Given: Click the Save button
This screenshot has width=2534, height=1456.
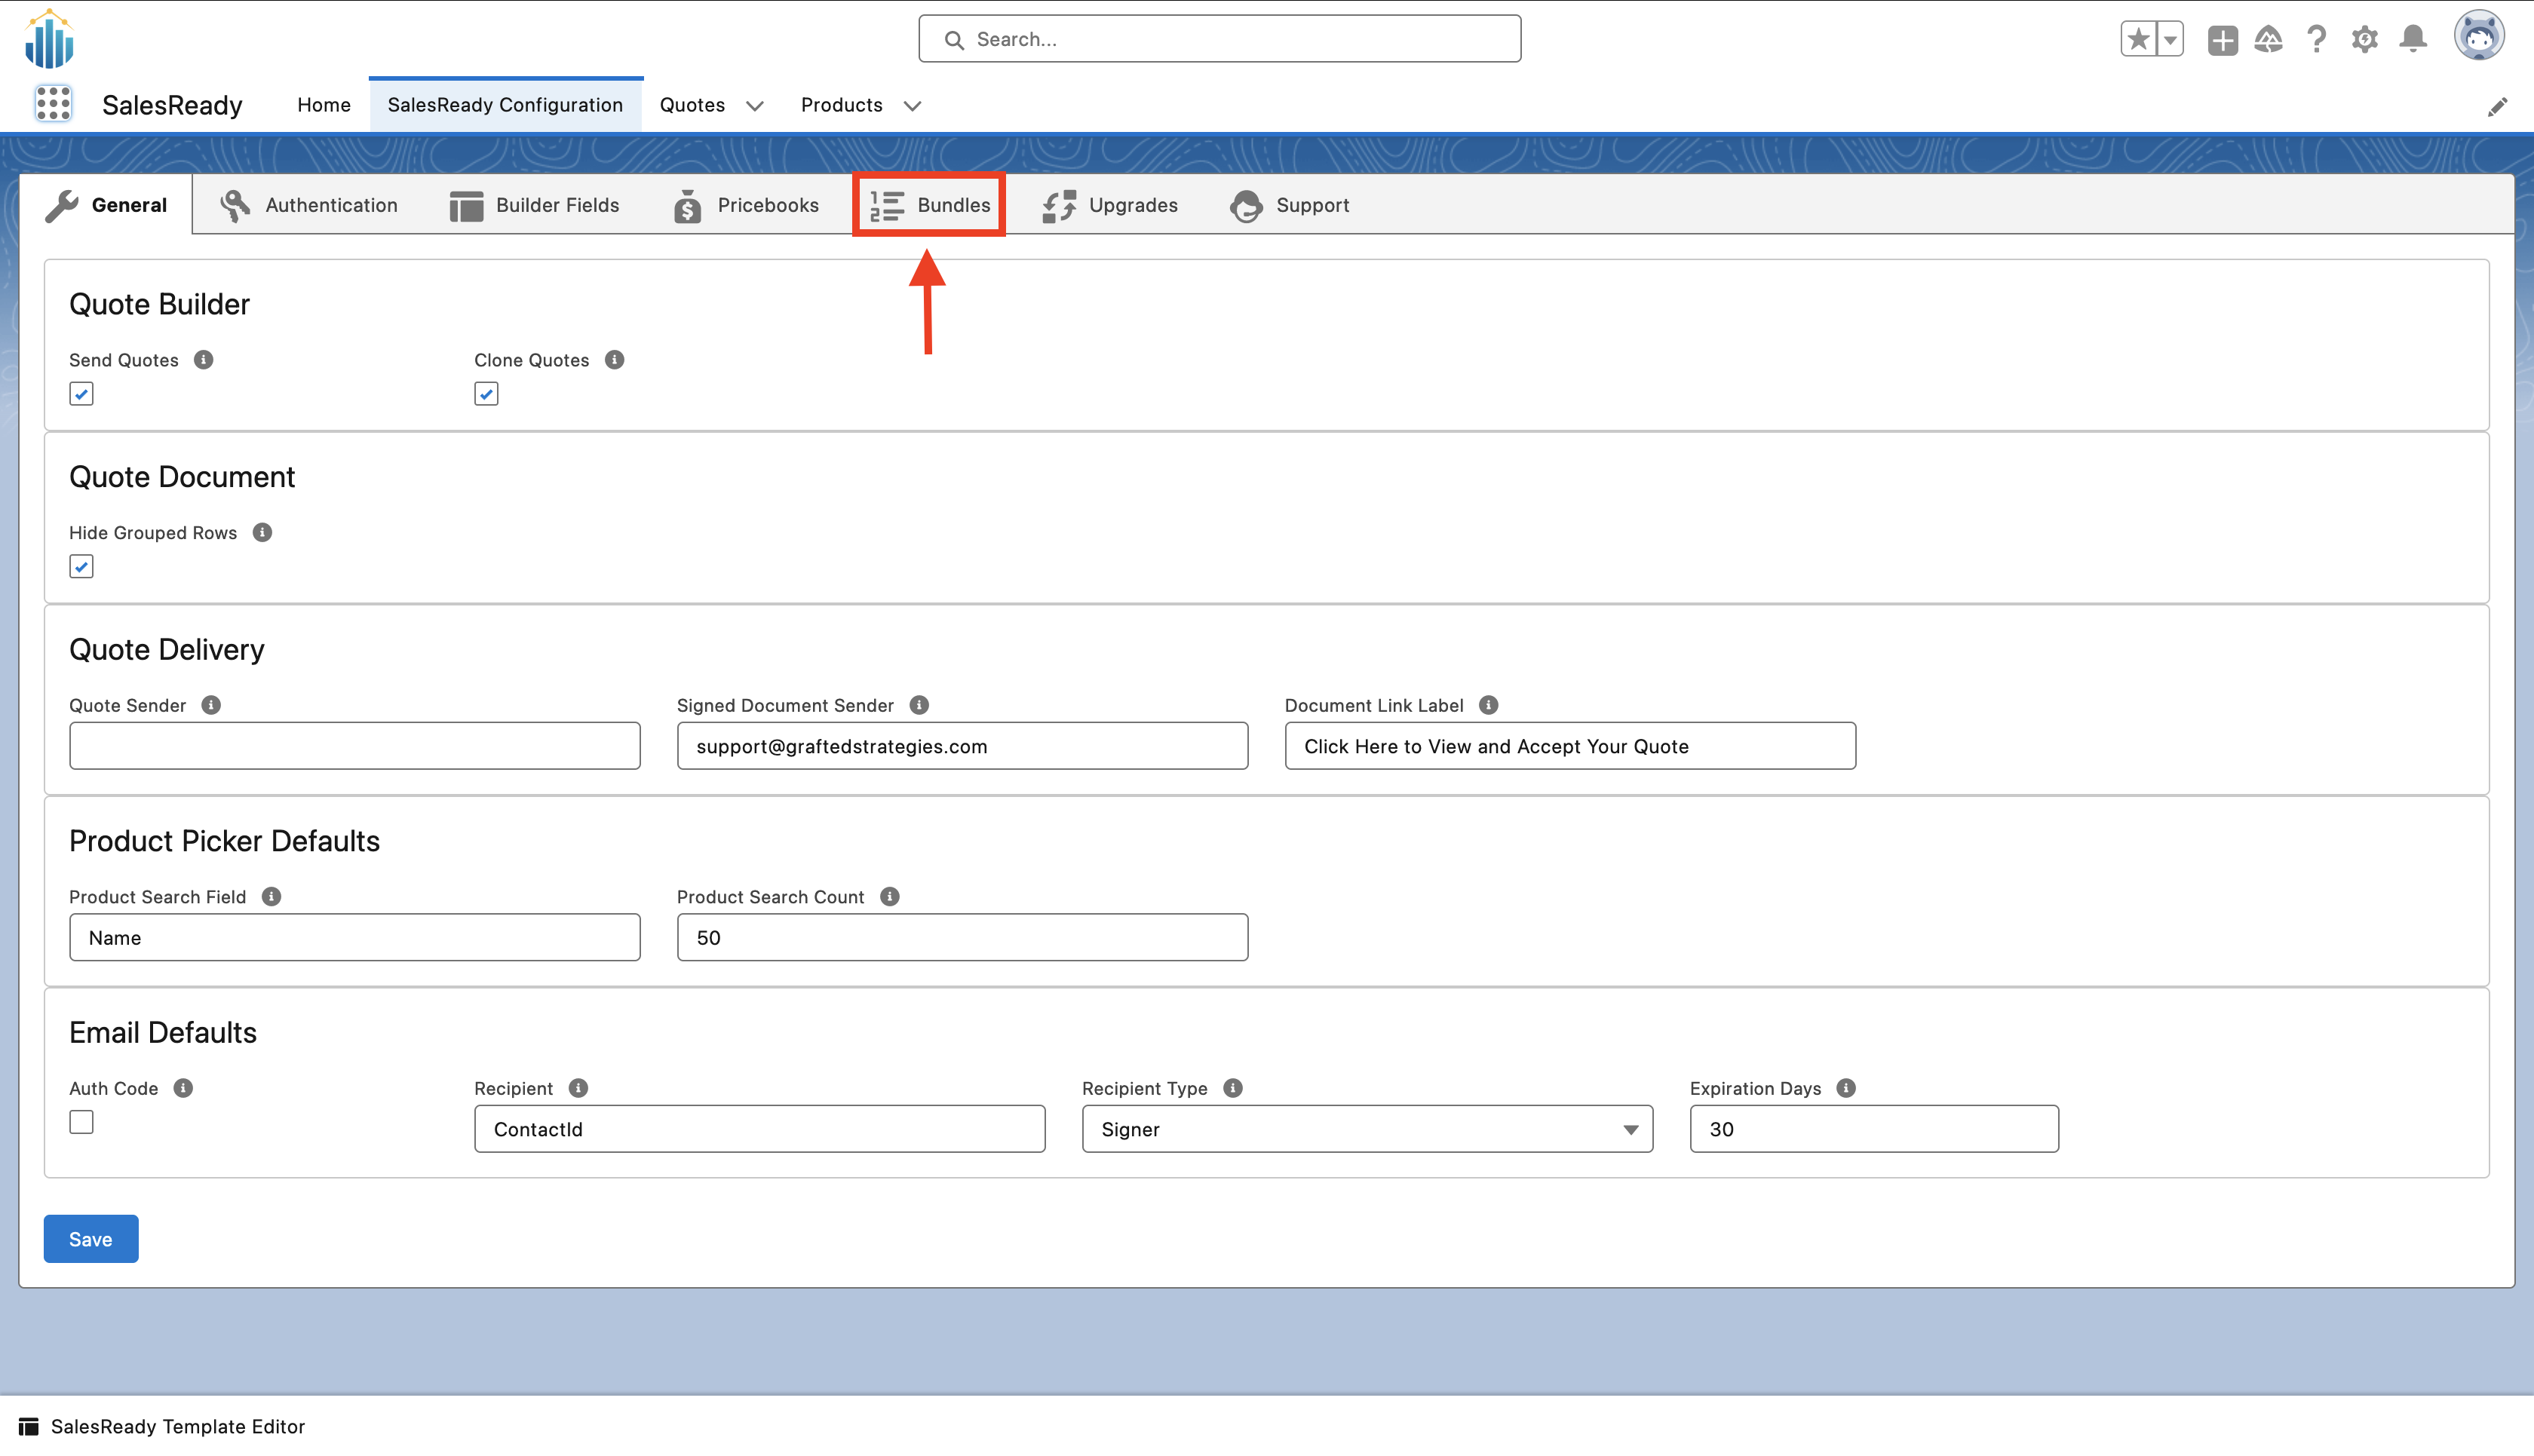Looking at the screenshot, I should [x=90, y=1239].
